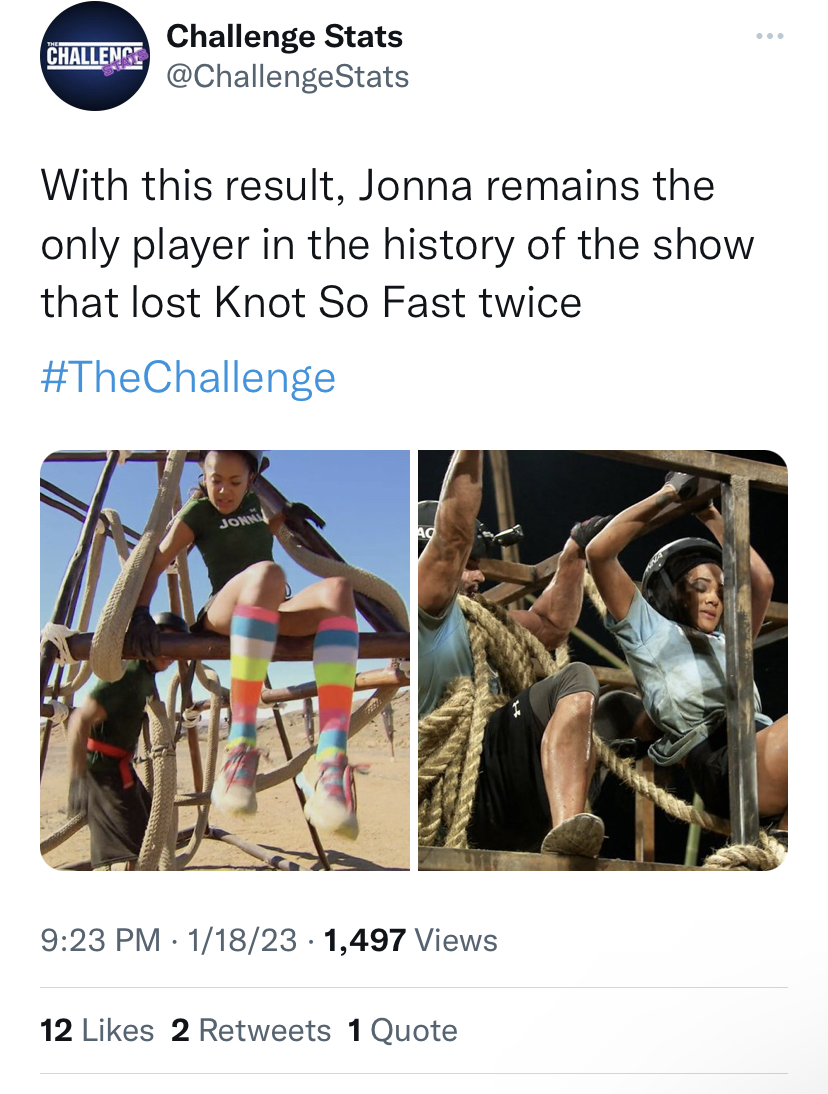This screenshot has width=828, height=1094.
Task: Open the @ChallengeStats handle link
Action: (x=287, y=77)
